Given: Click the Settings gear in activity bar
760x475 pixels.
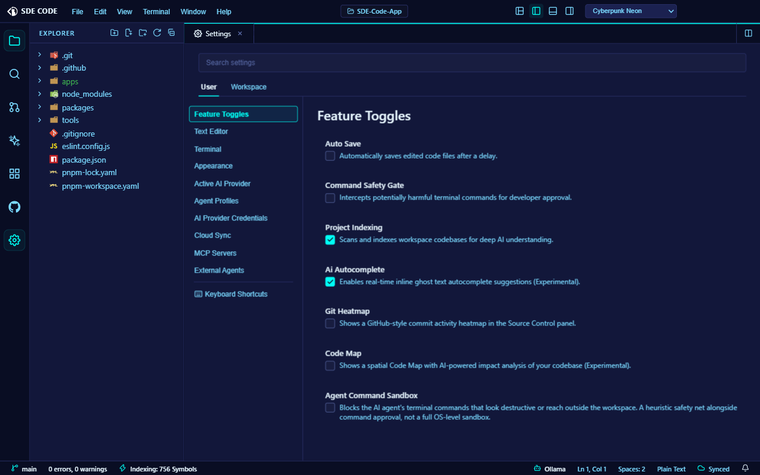Looking at the screenshot, I should click(14, 240).
